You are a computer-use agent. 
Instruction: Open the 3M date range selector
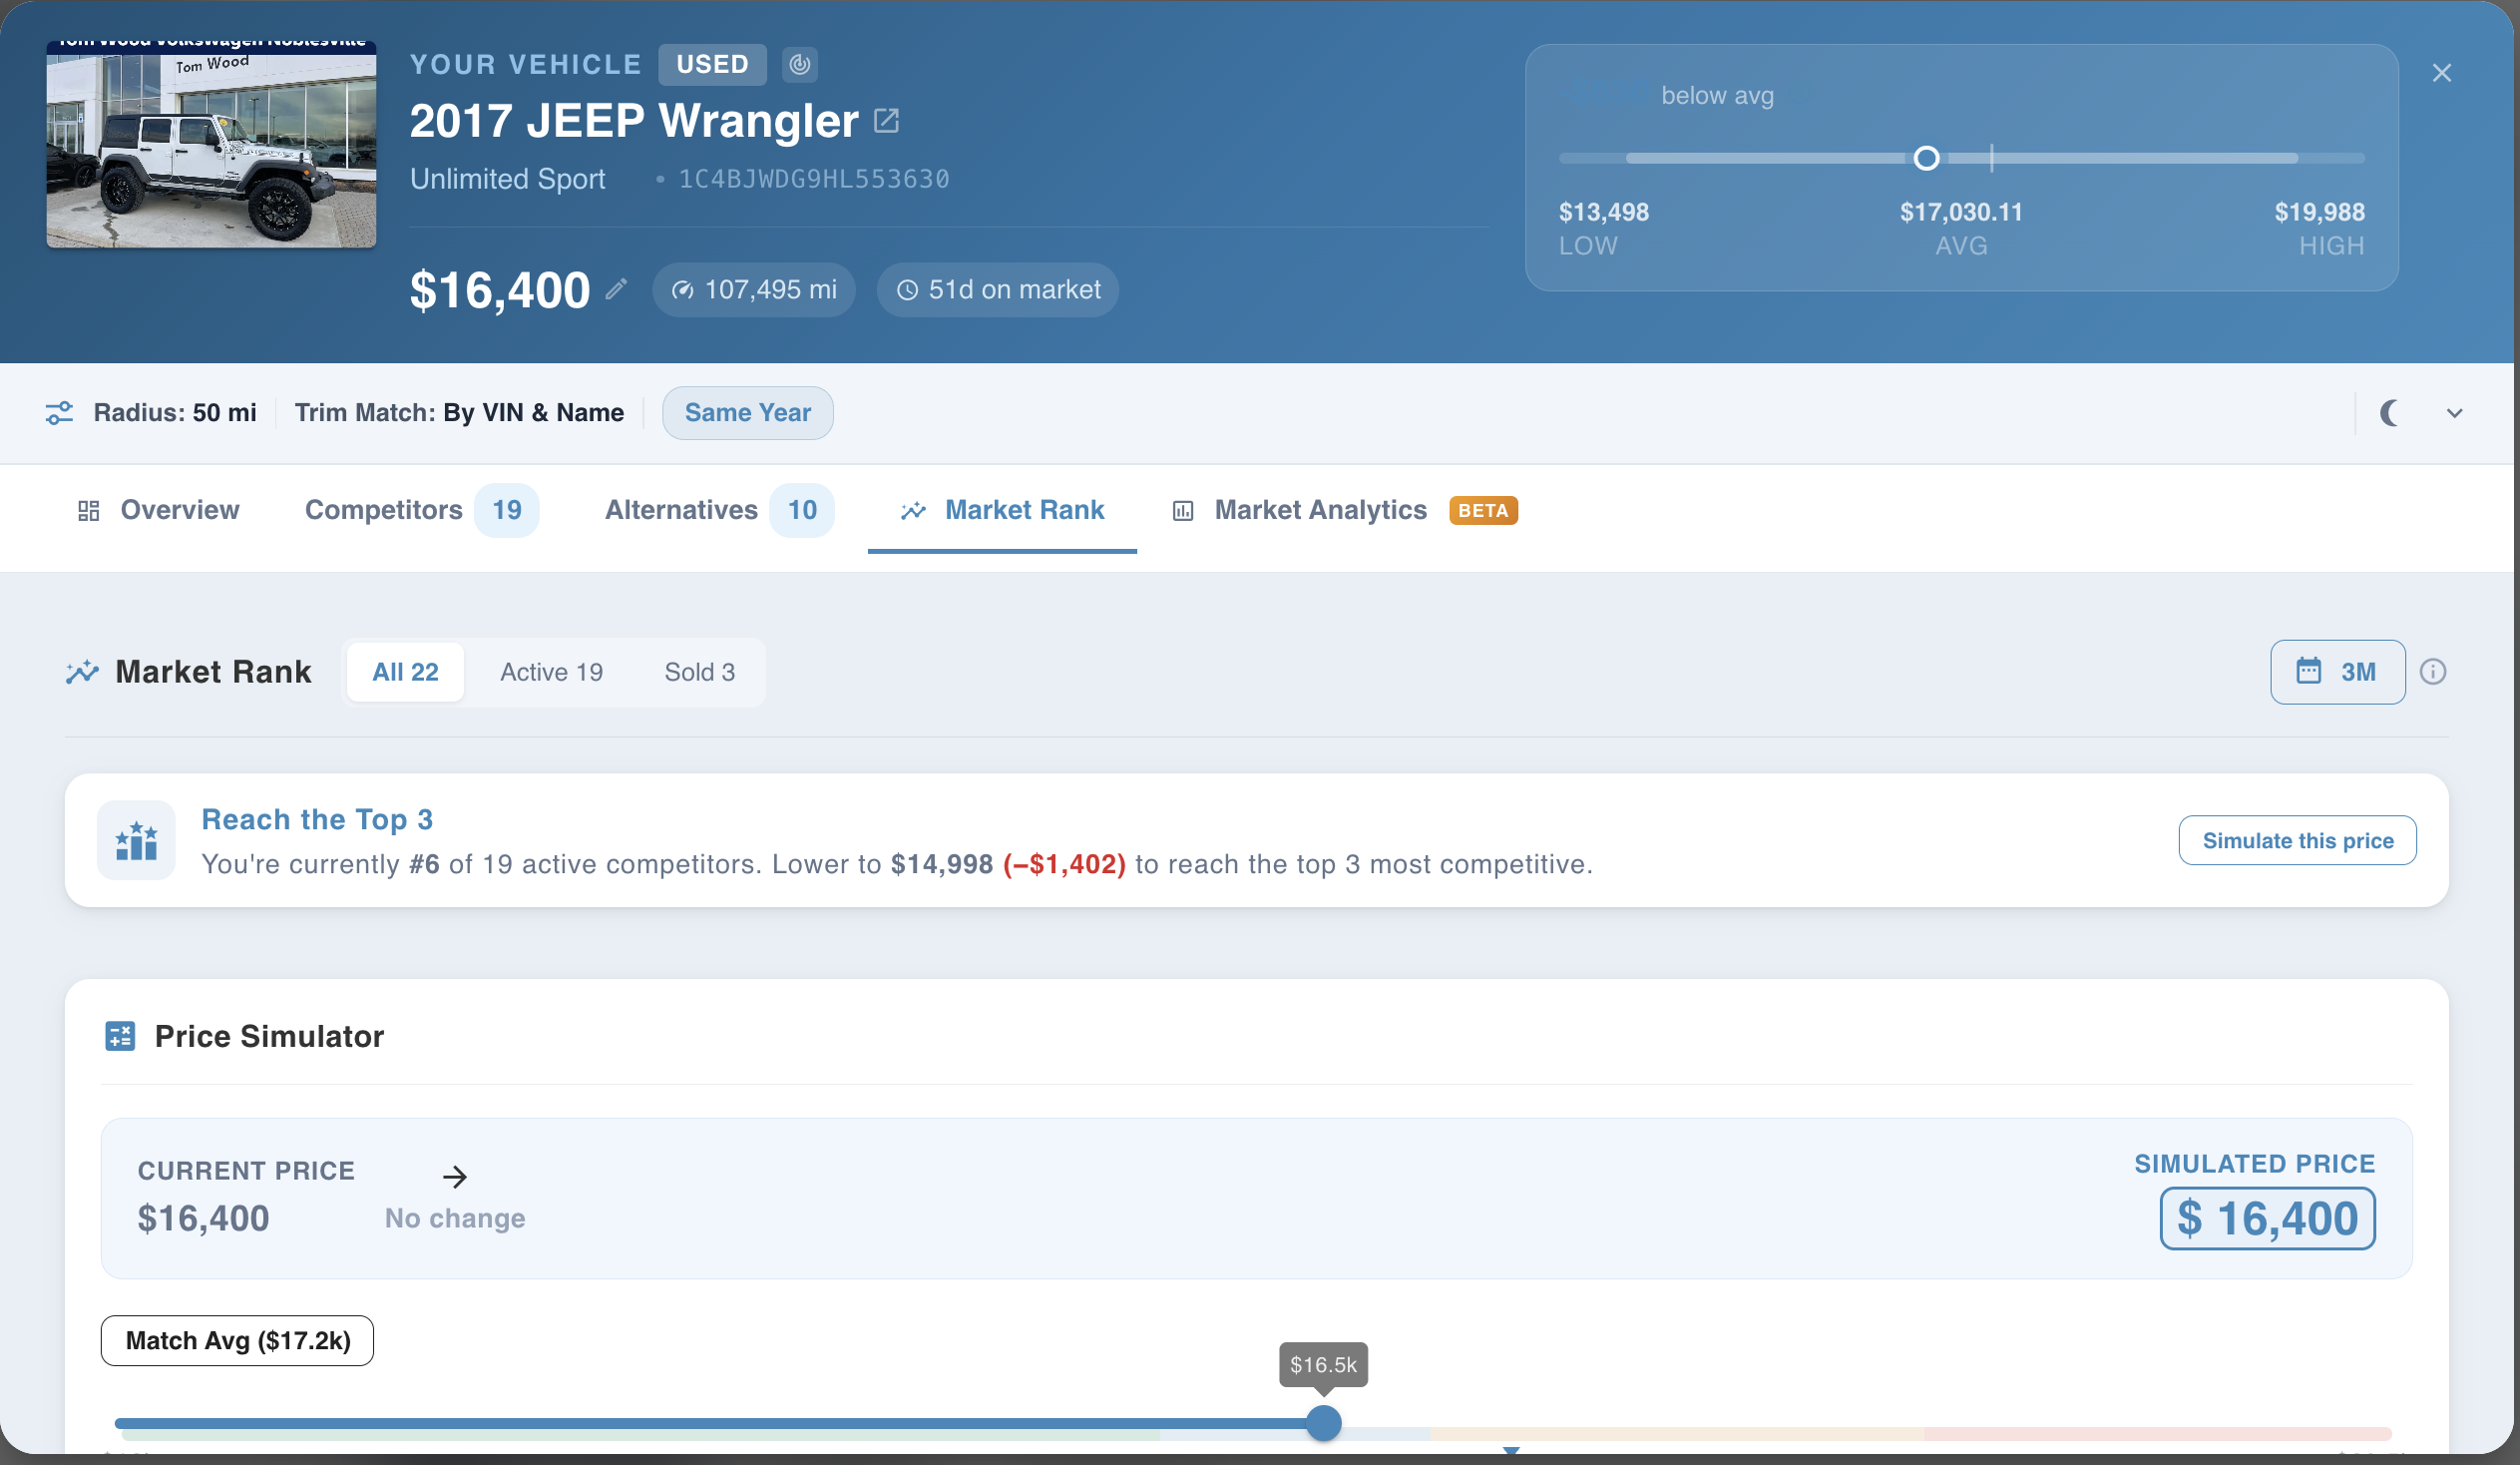tap(2337, 672)
